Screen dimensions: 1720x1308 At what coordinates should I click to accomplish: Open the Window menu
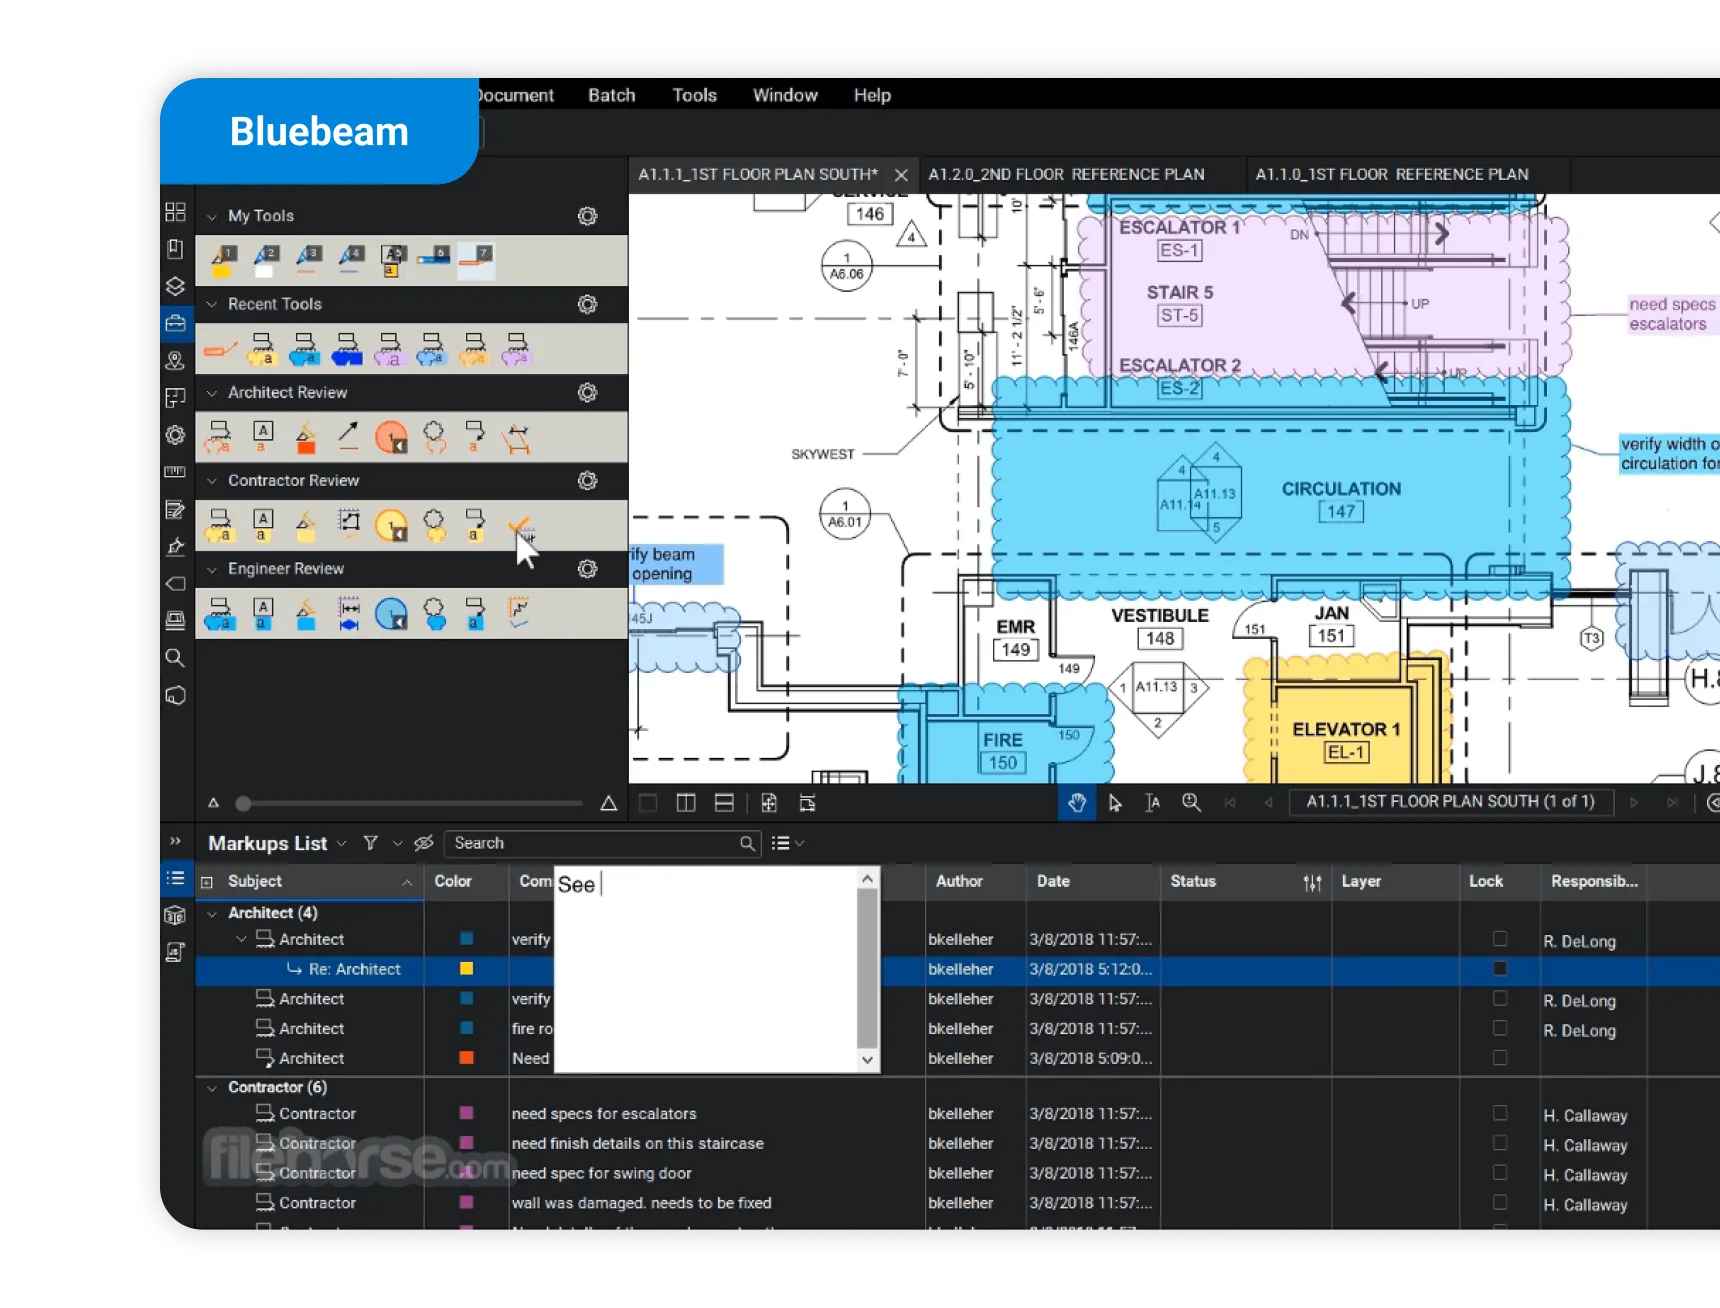click(x=785, y=95)
